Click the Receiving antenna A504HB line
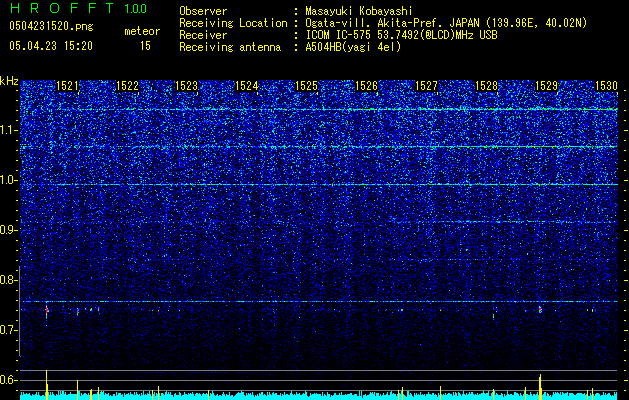The height and width of the screenshot is (400, 629). pyautogui.click(x=290, y=47)
